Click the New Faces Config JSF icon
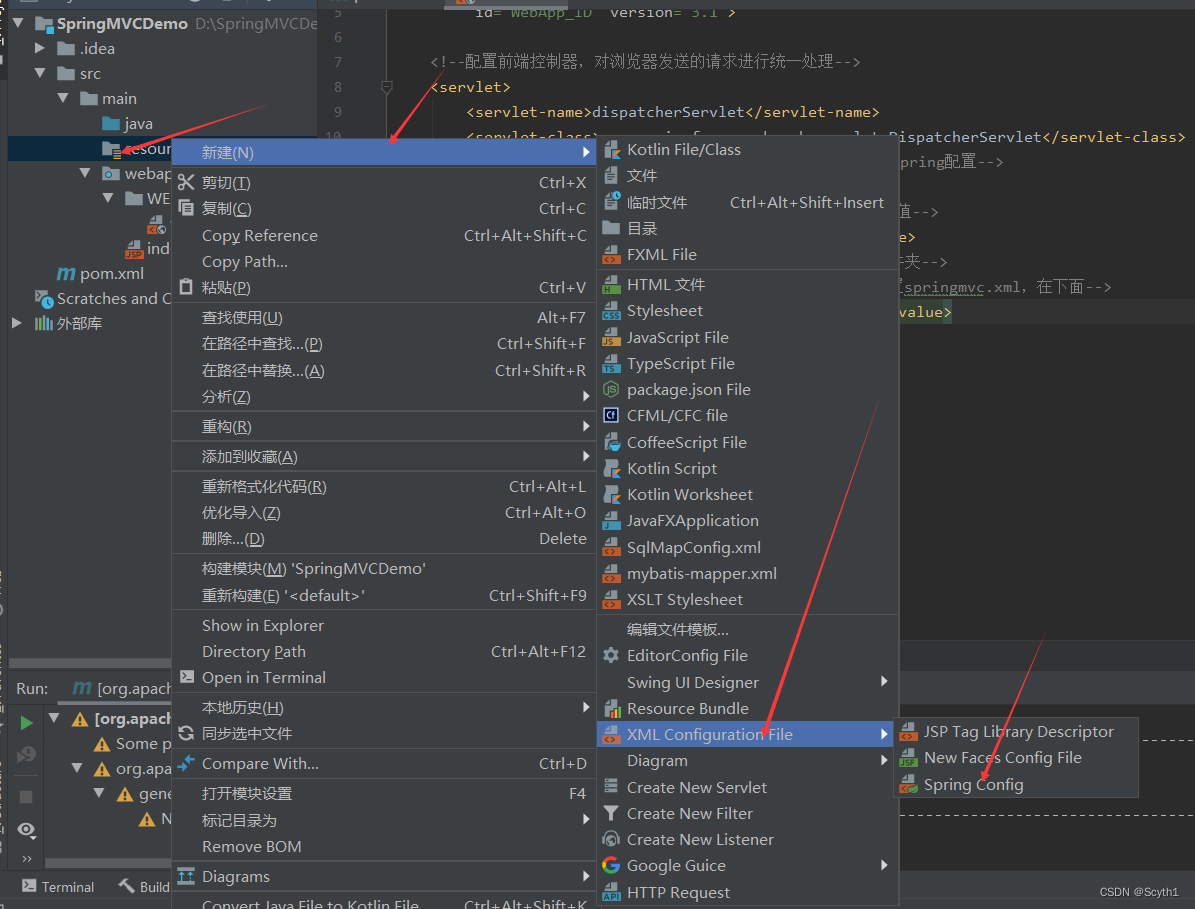The width and height of the screenshot is (1195, 909). pos(908,758)
